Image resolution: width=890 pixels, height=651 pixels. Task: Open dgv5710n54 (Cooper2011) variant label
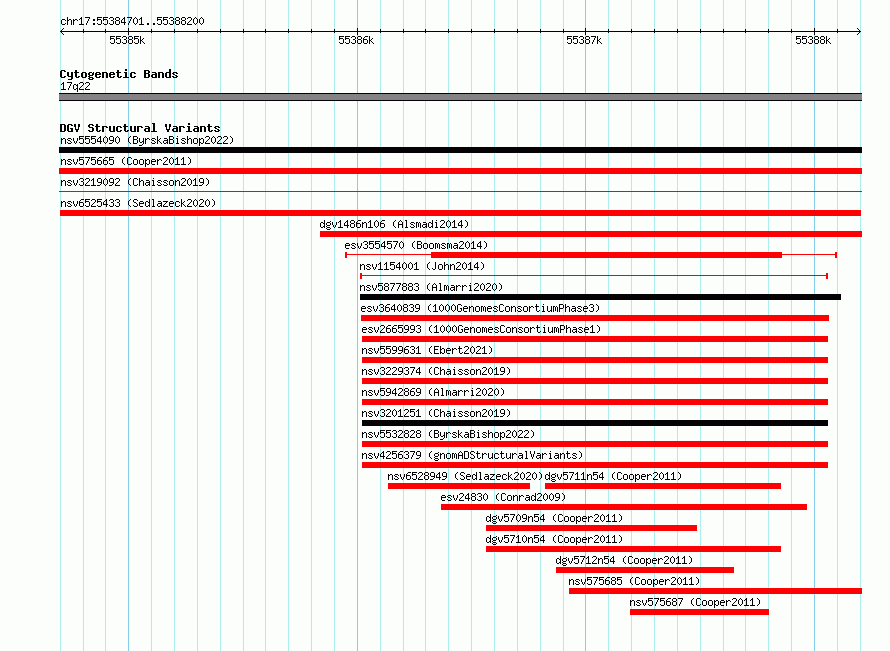[555, 539]
